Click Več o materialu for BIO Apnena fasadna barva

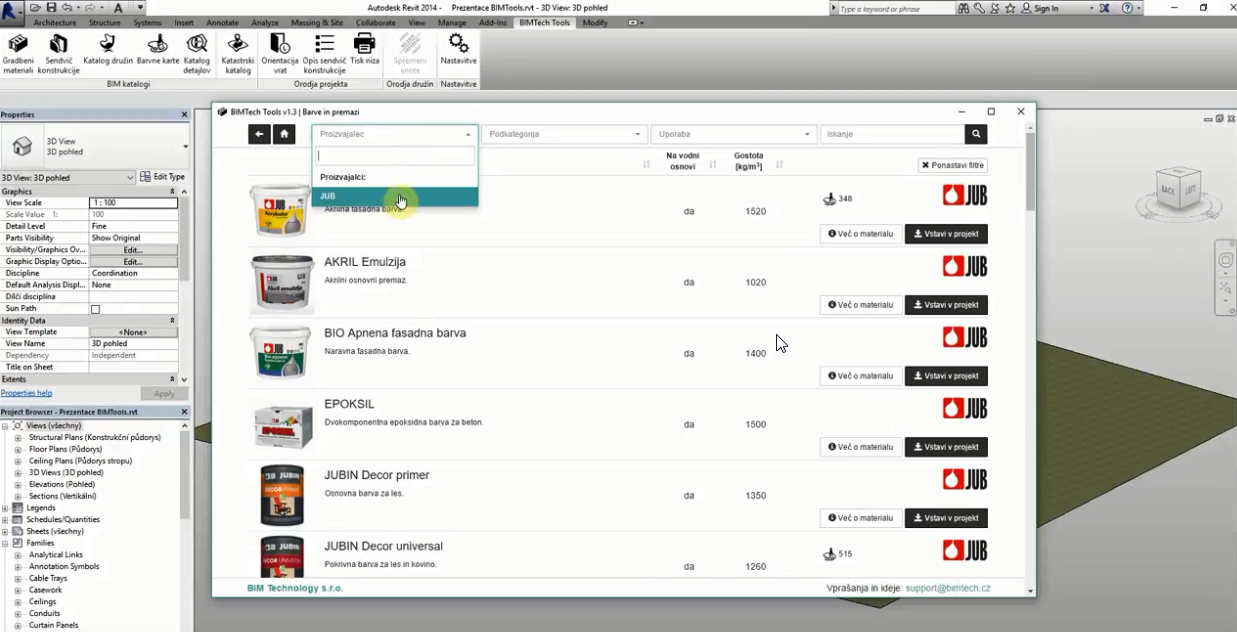click(861, 376)
